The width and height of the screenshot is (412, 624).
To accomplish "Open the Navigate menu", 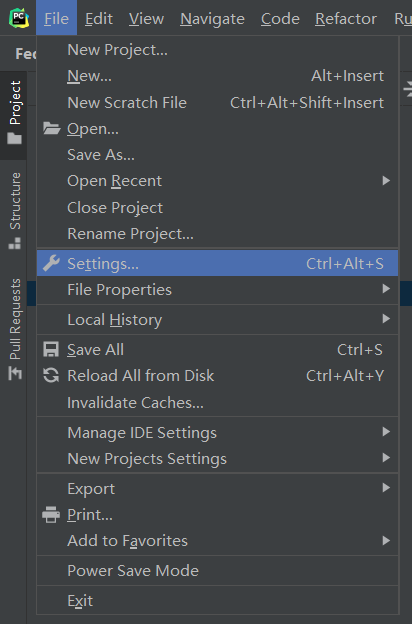I will (x=212, y=18).
